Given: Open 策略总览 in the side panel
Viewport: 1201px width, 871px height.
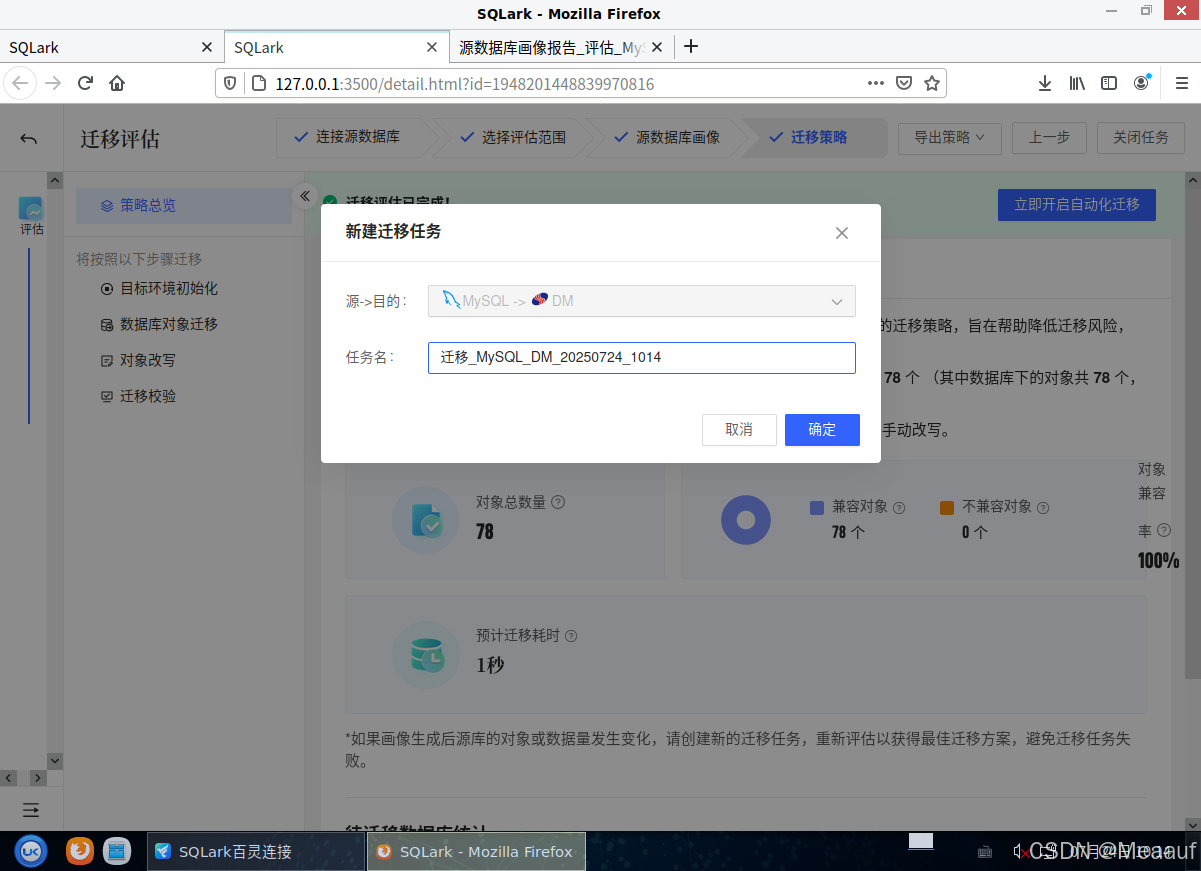Looking at the screenshot, I should [x=184, y=205].
